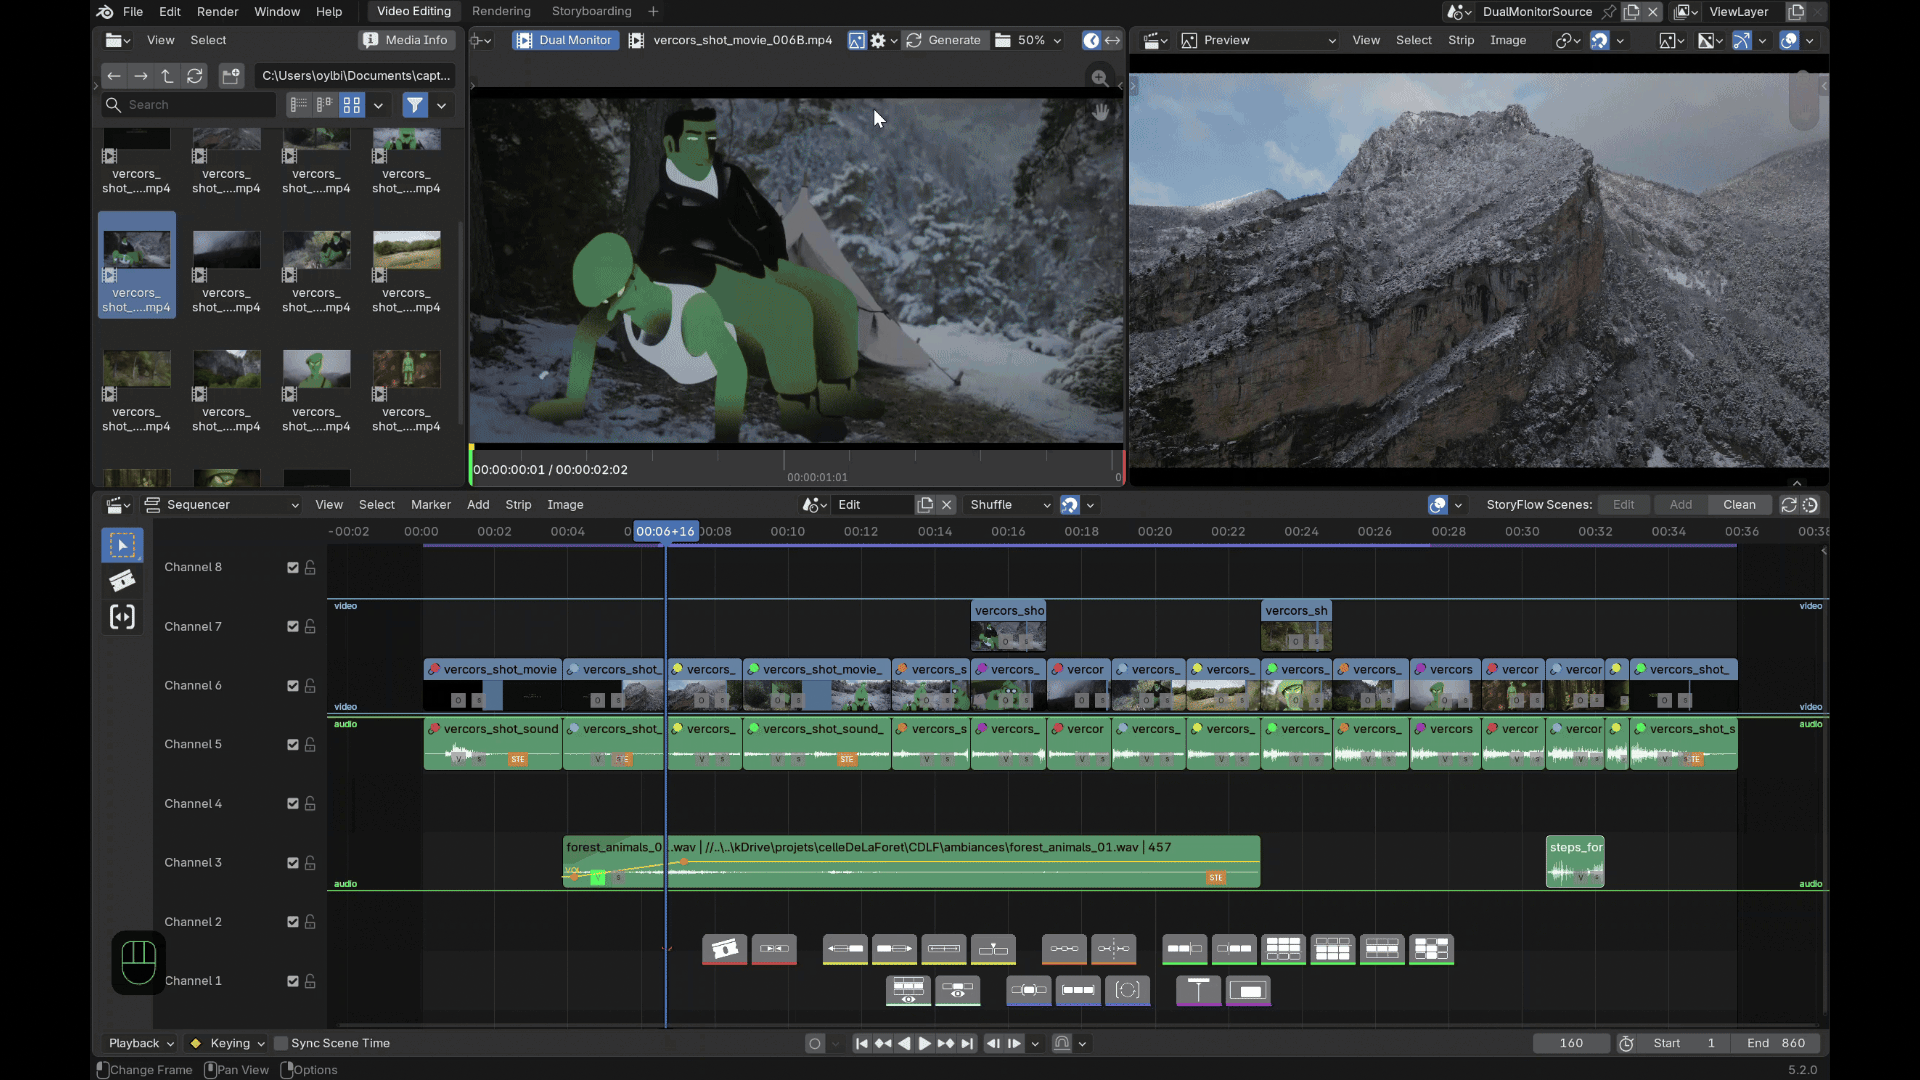Image resolution: width=1920 pixels, height=1080 pixels.
Task: Select the forest_animals_01.wav audio strip
Action: coord(911,862)
